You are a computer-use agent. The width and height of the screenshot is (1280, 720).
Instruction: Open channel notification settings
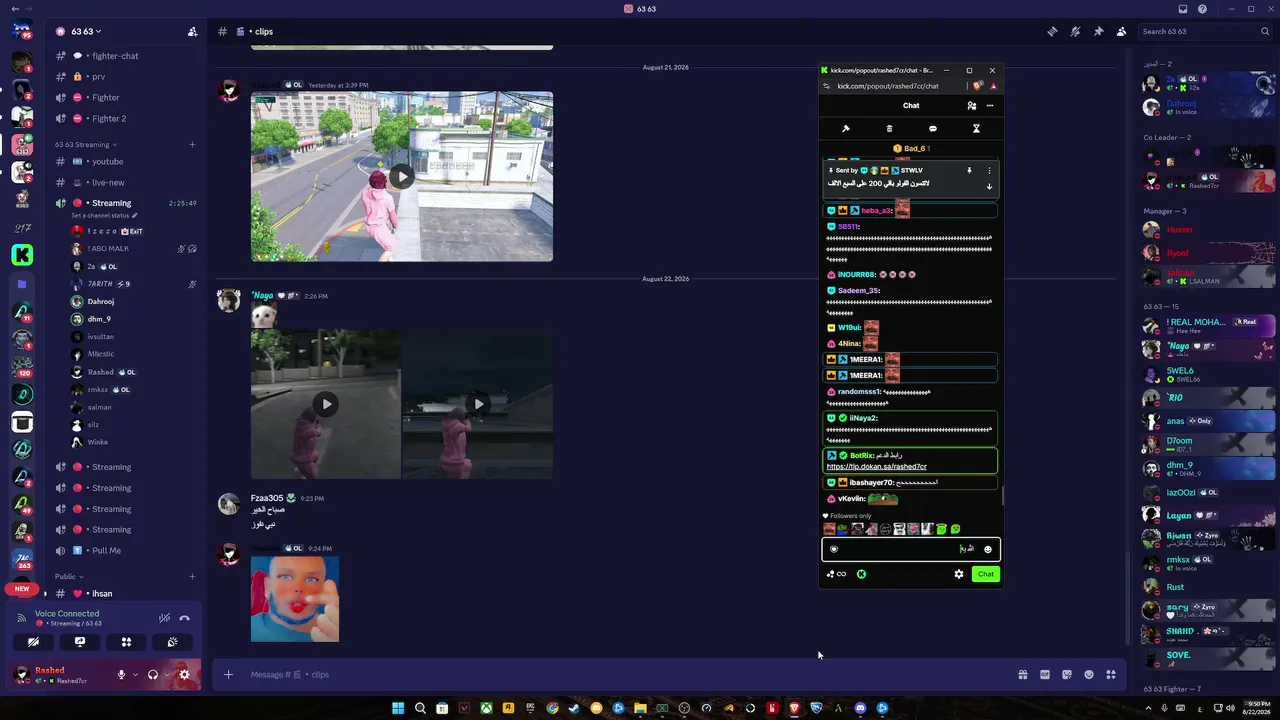[1075, 32]
